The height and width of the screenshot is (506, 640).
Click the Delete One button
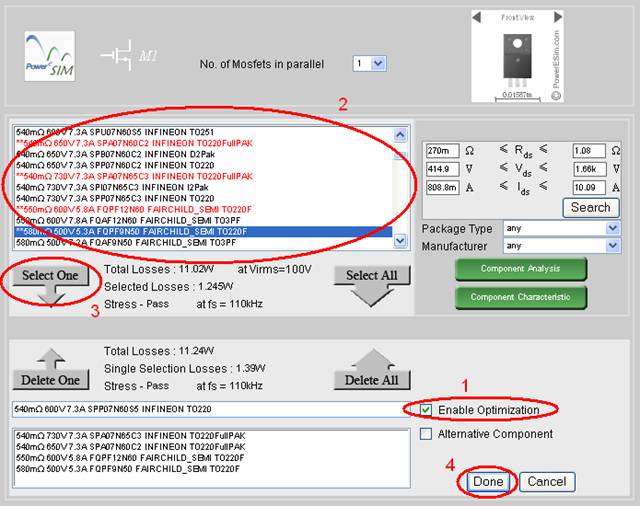pos(51,371)
